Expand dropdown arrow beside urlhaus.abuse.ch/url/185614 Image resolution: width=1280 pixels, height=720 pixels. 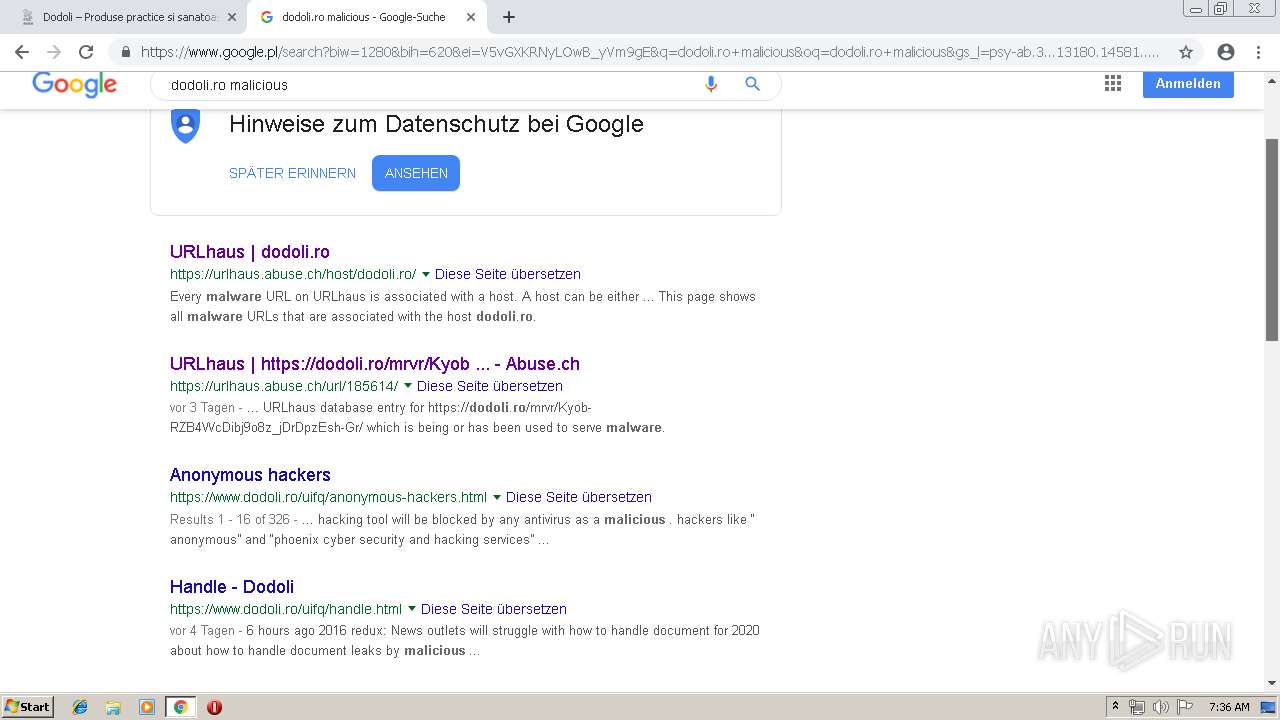pos(408,386)
